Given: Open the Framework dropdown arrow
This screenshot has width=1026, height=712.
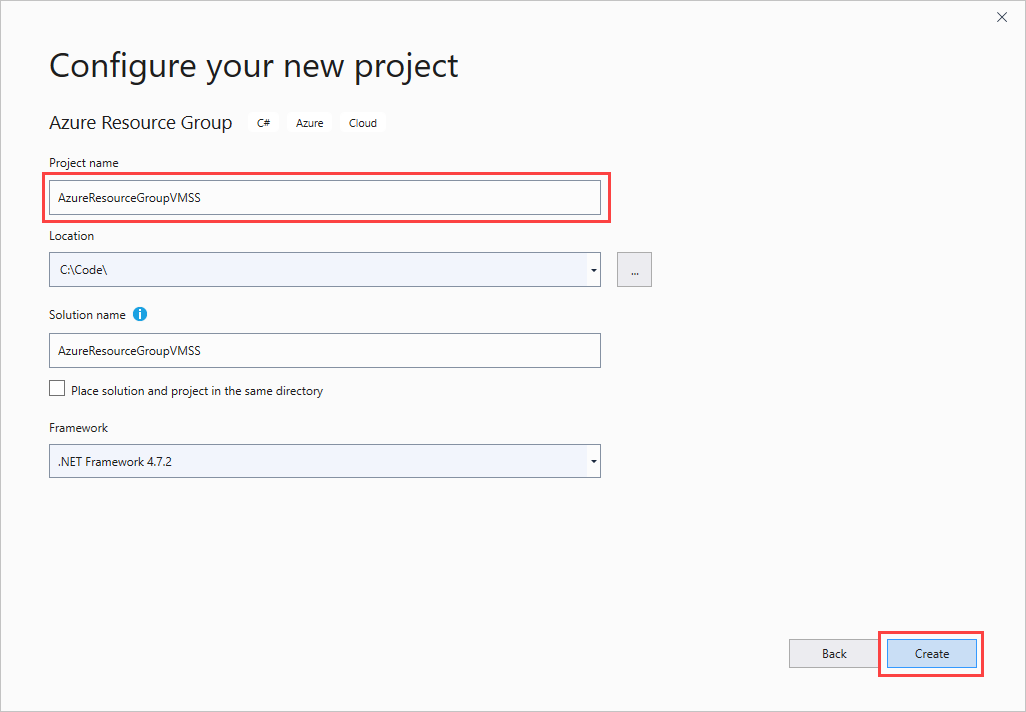Looking at the screenshot, I should tap(594, 462).
